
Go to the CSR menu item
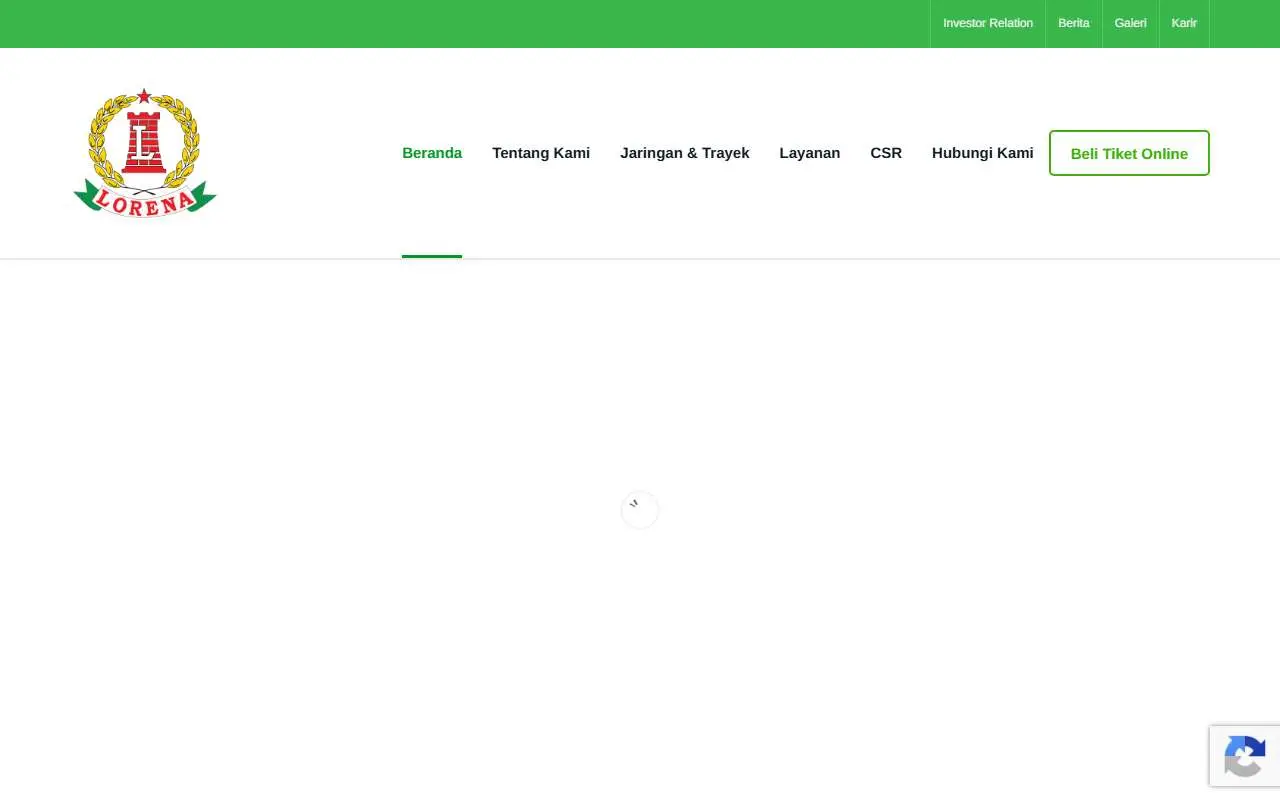coord(886,153)
